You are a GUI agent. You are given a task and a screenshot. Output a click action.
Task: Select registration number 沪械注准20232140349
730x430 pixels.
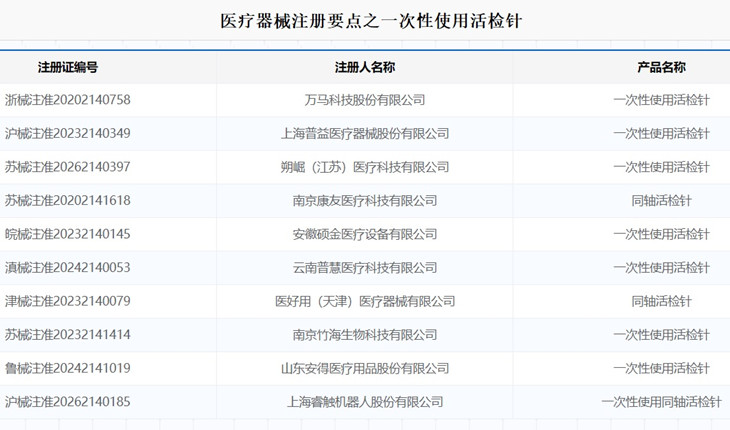(68, 133)
